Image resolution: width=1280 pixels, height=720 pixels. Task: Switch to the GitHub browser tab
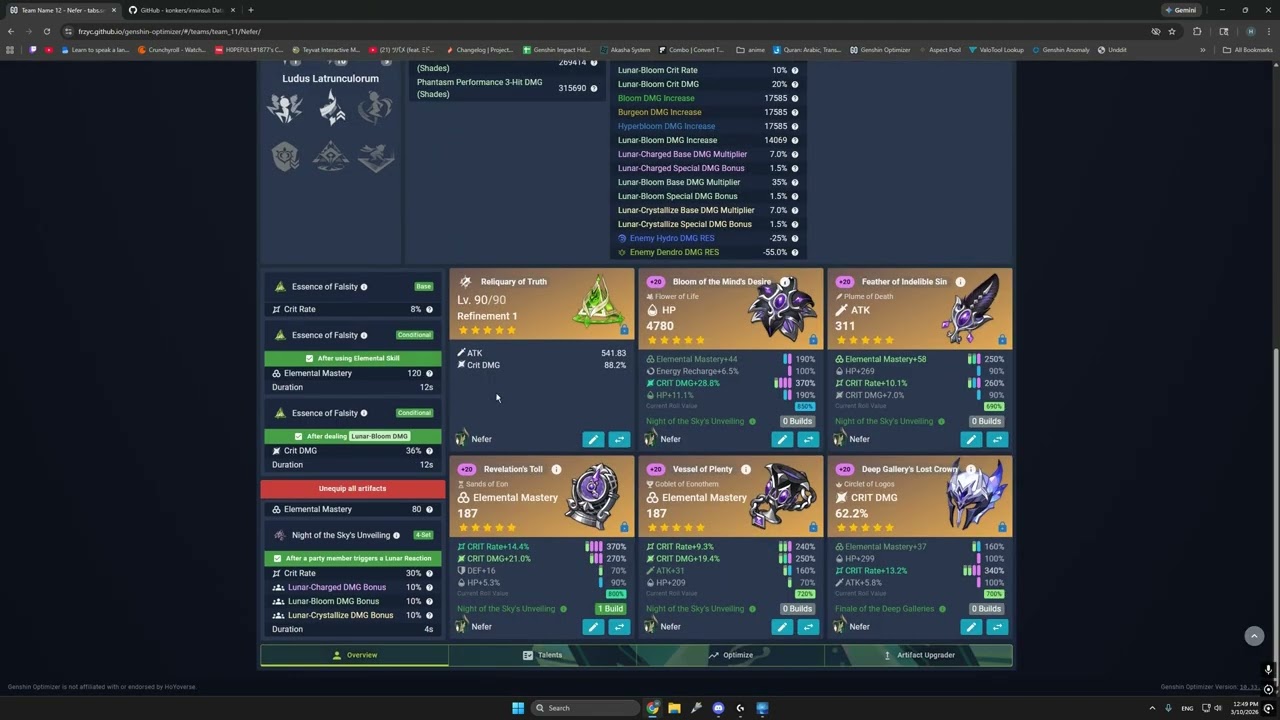coord(180,10)
